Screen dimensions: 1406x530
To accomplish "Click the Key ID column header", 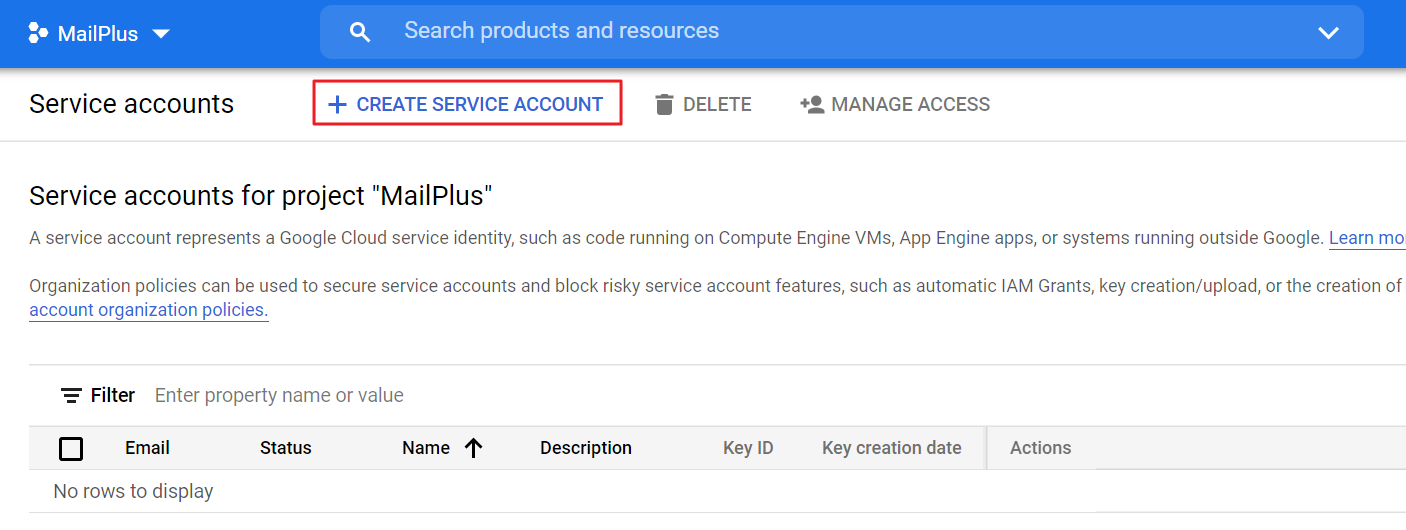I will (748, 448).
